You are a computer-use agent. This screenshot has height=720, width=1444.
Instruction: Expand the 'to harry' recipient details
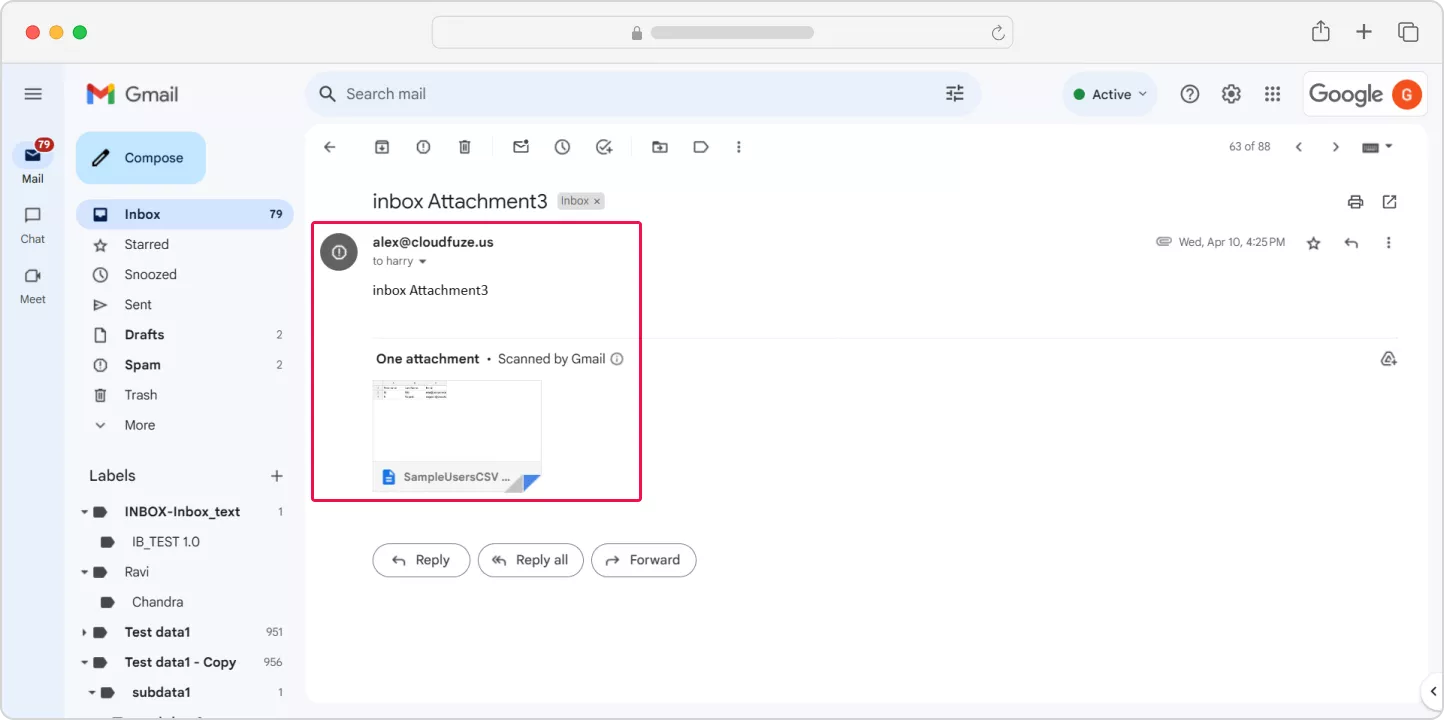pyautogui.click(x=422, y=262)
